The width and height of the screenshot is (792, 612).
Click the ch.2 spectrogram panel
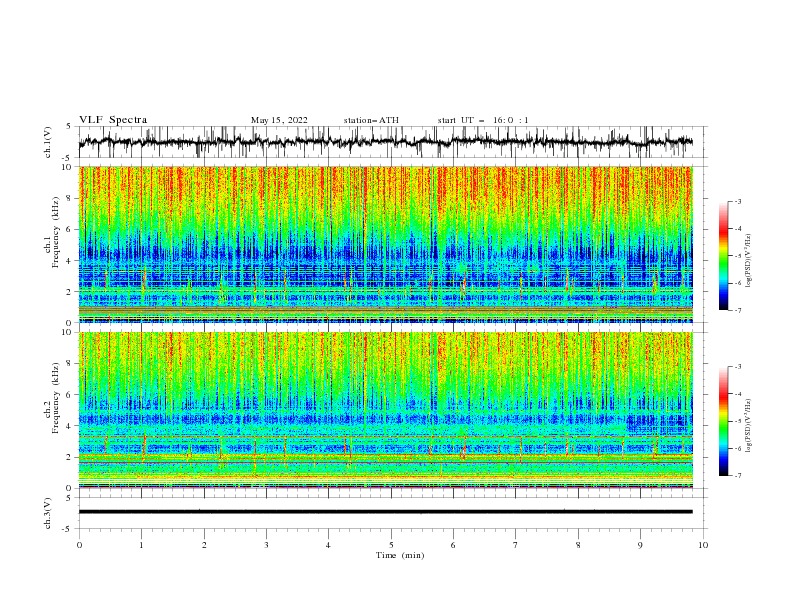(x=385, y=410)
